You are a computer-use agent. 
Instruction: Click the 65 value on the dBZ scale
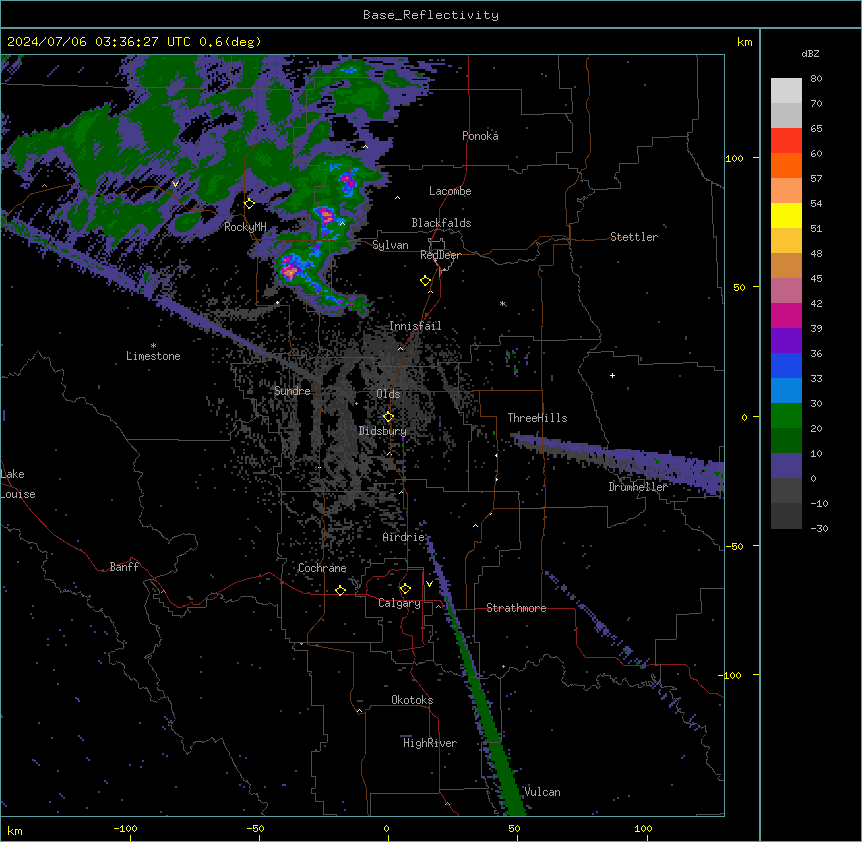coord(816,129)
